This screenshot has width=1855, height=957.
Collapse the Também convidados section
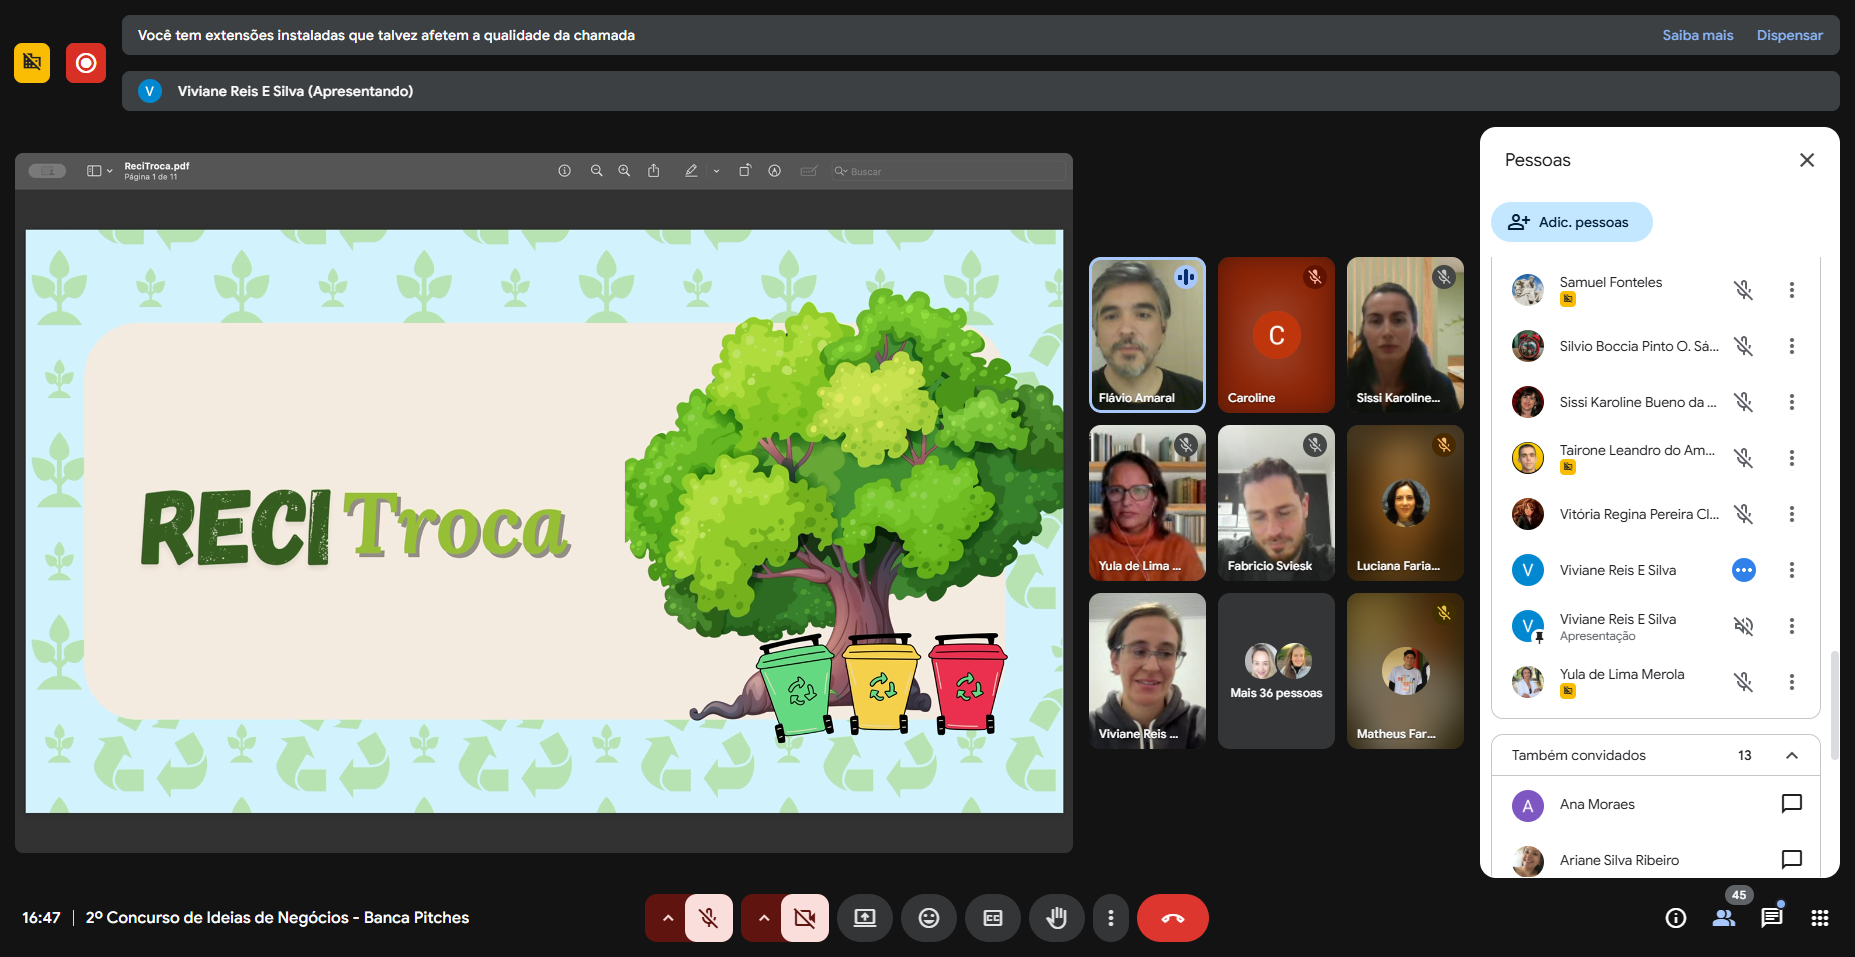point(1791,755)
